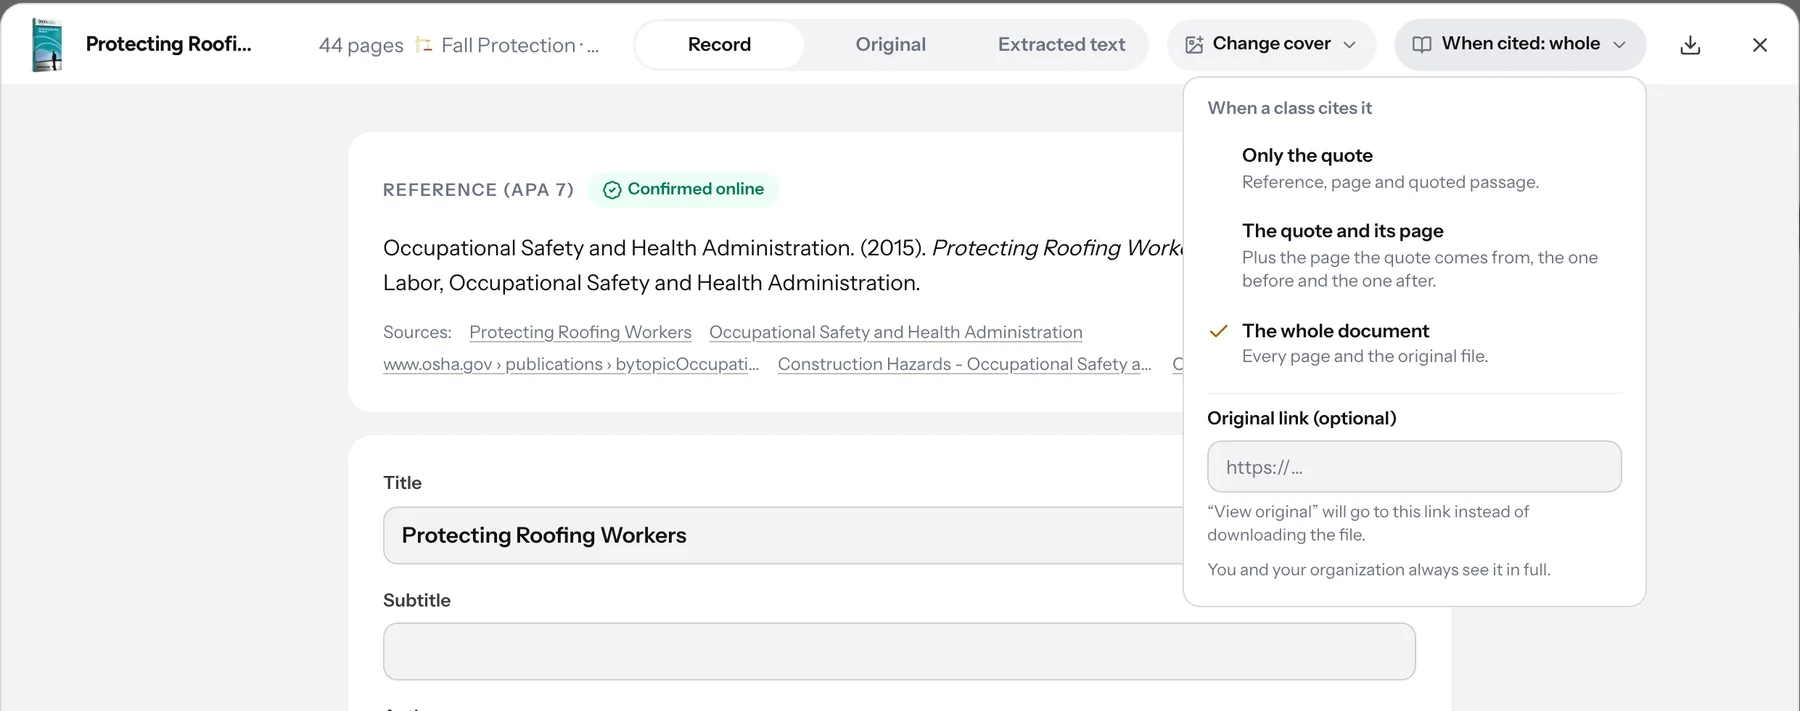Click the Confirmed online checkmark icon
The image size is (1800, 711).
click(612, 190)
